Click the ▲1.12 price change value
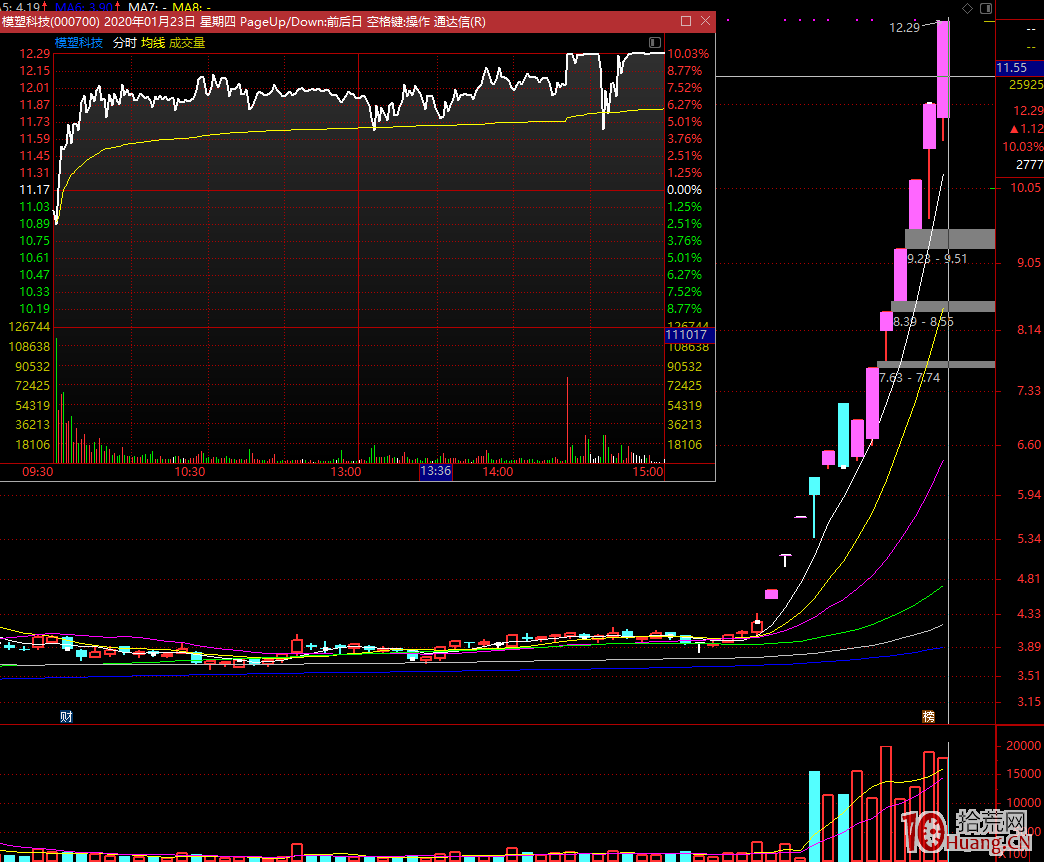The width and height of the screenshot is (1044, 862). [1027, 128]
